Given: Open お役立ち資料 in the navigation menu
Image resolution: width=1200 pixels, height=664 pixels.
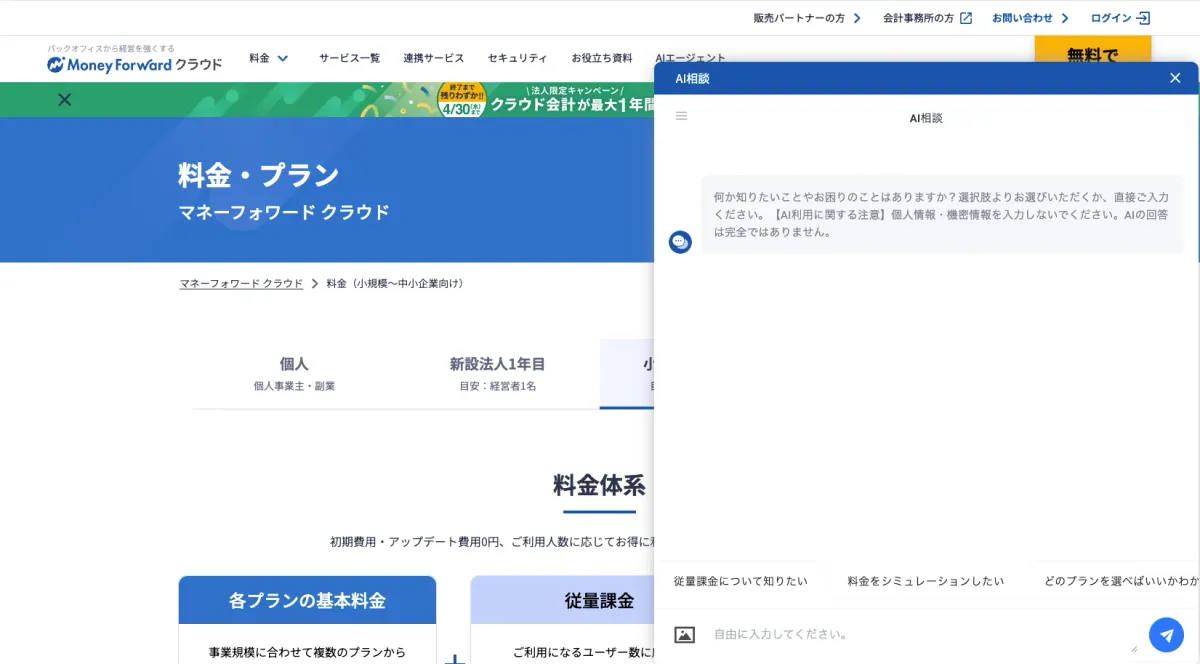Looking at the screenshot, I should click(x=602, y=58).
